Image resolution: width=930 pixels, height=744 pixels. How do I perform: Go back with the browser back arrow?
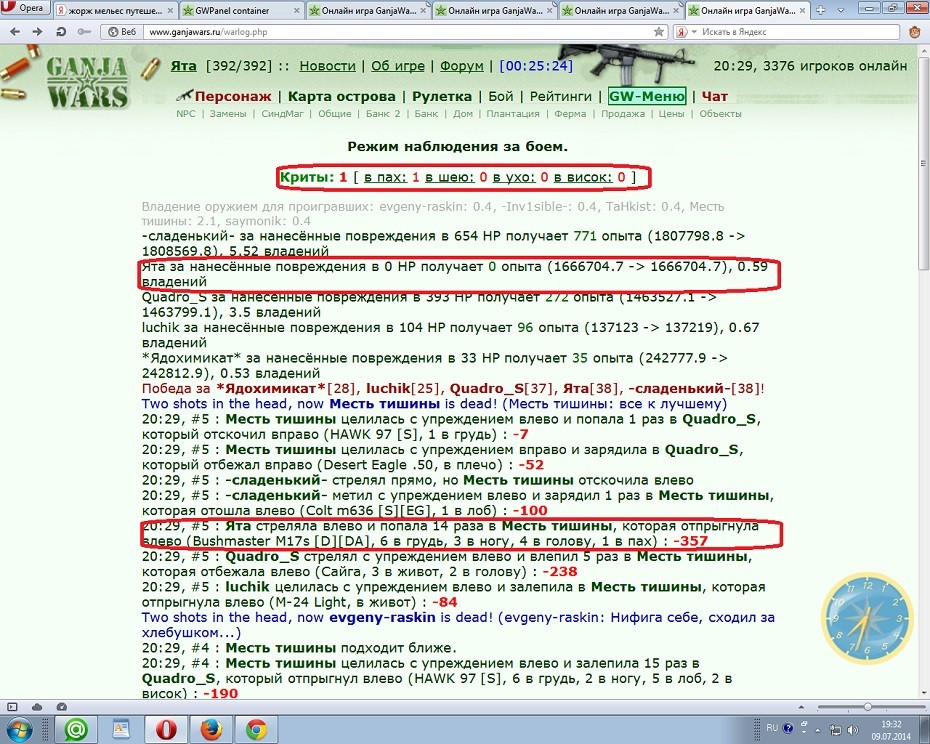pos(15,31)
